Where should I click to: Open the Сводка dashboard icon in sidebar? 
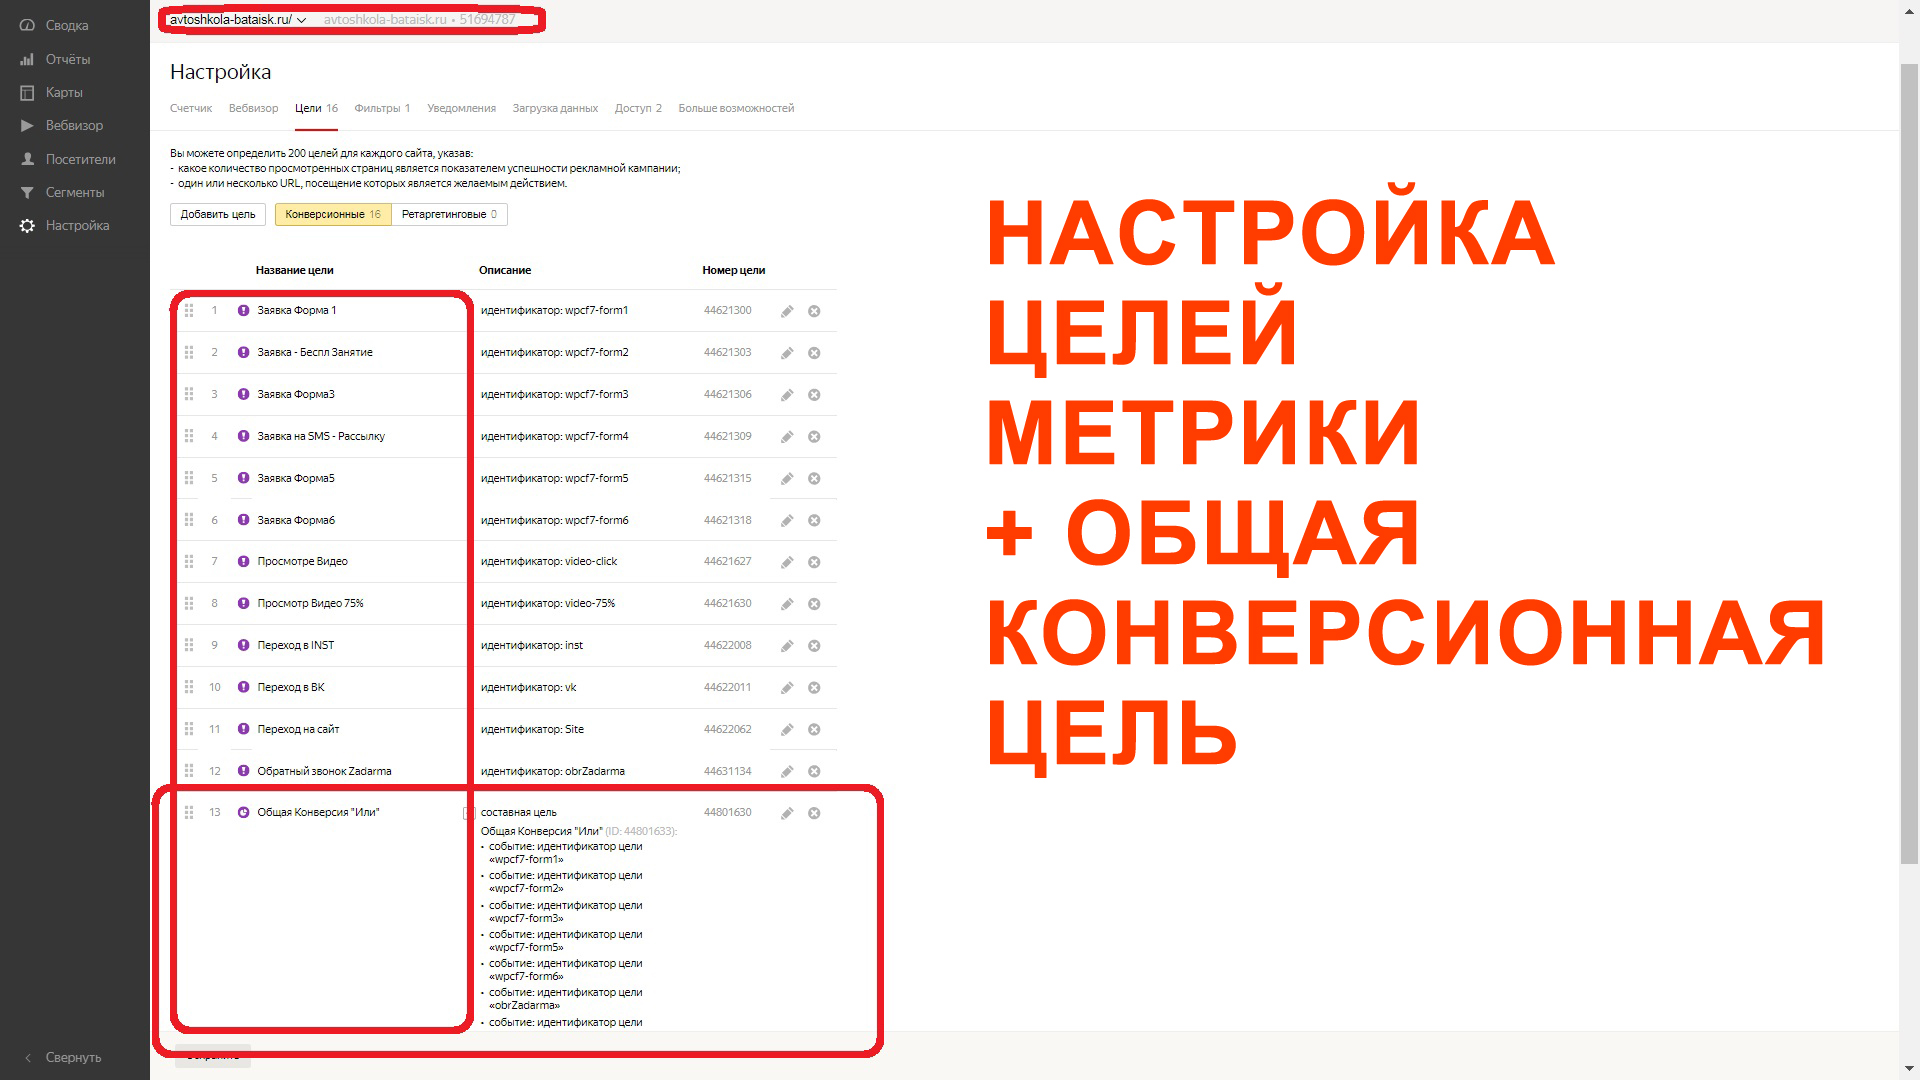pyautogui.click(x=27, y=25)
